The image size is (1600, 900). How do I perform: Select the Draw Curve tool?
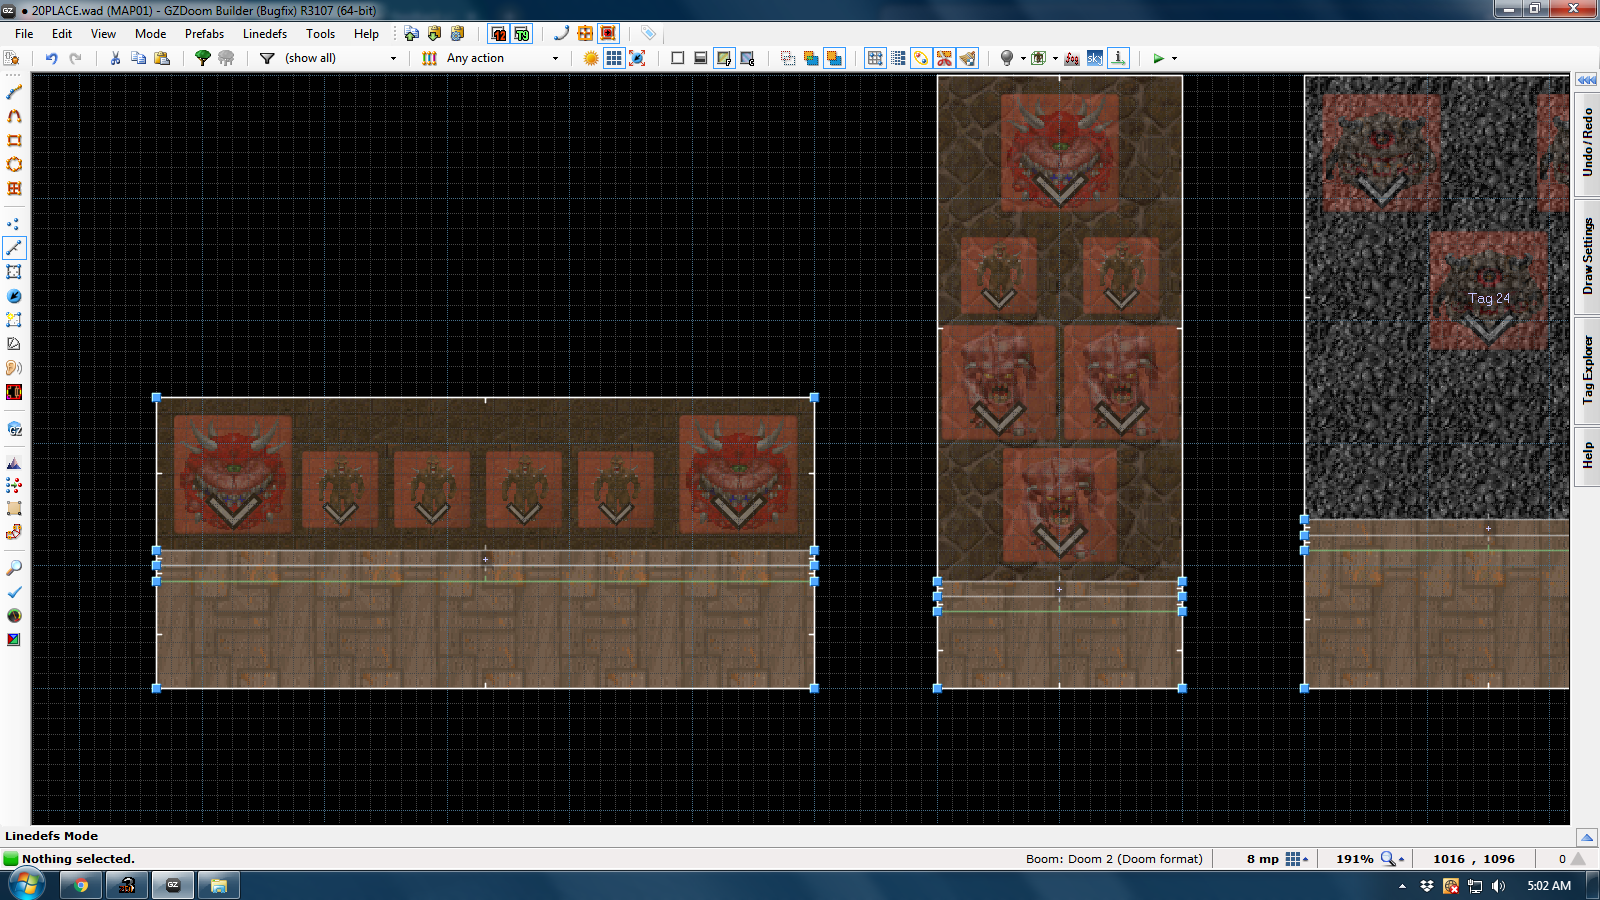coord(14,116)
